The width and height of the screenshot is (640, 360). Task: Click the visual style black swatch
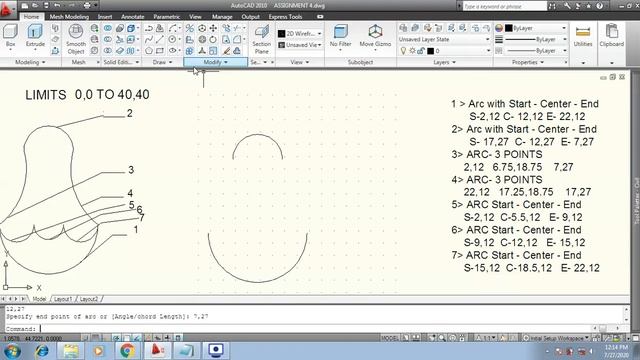[x=282, y=33]
